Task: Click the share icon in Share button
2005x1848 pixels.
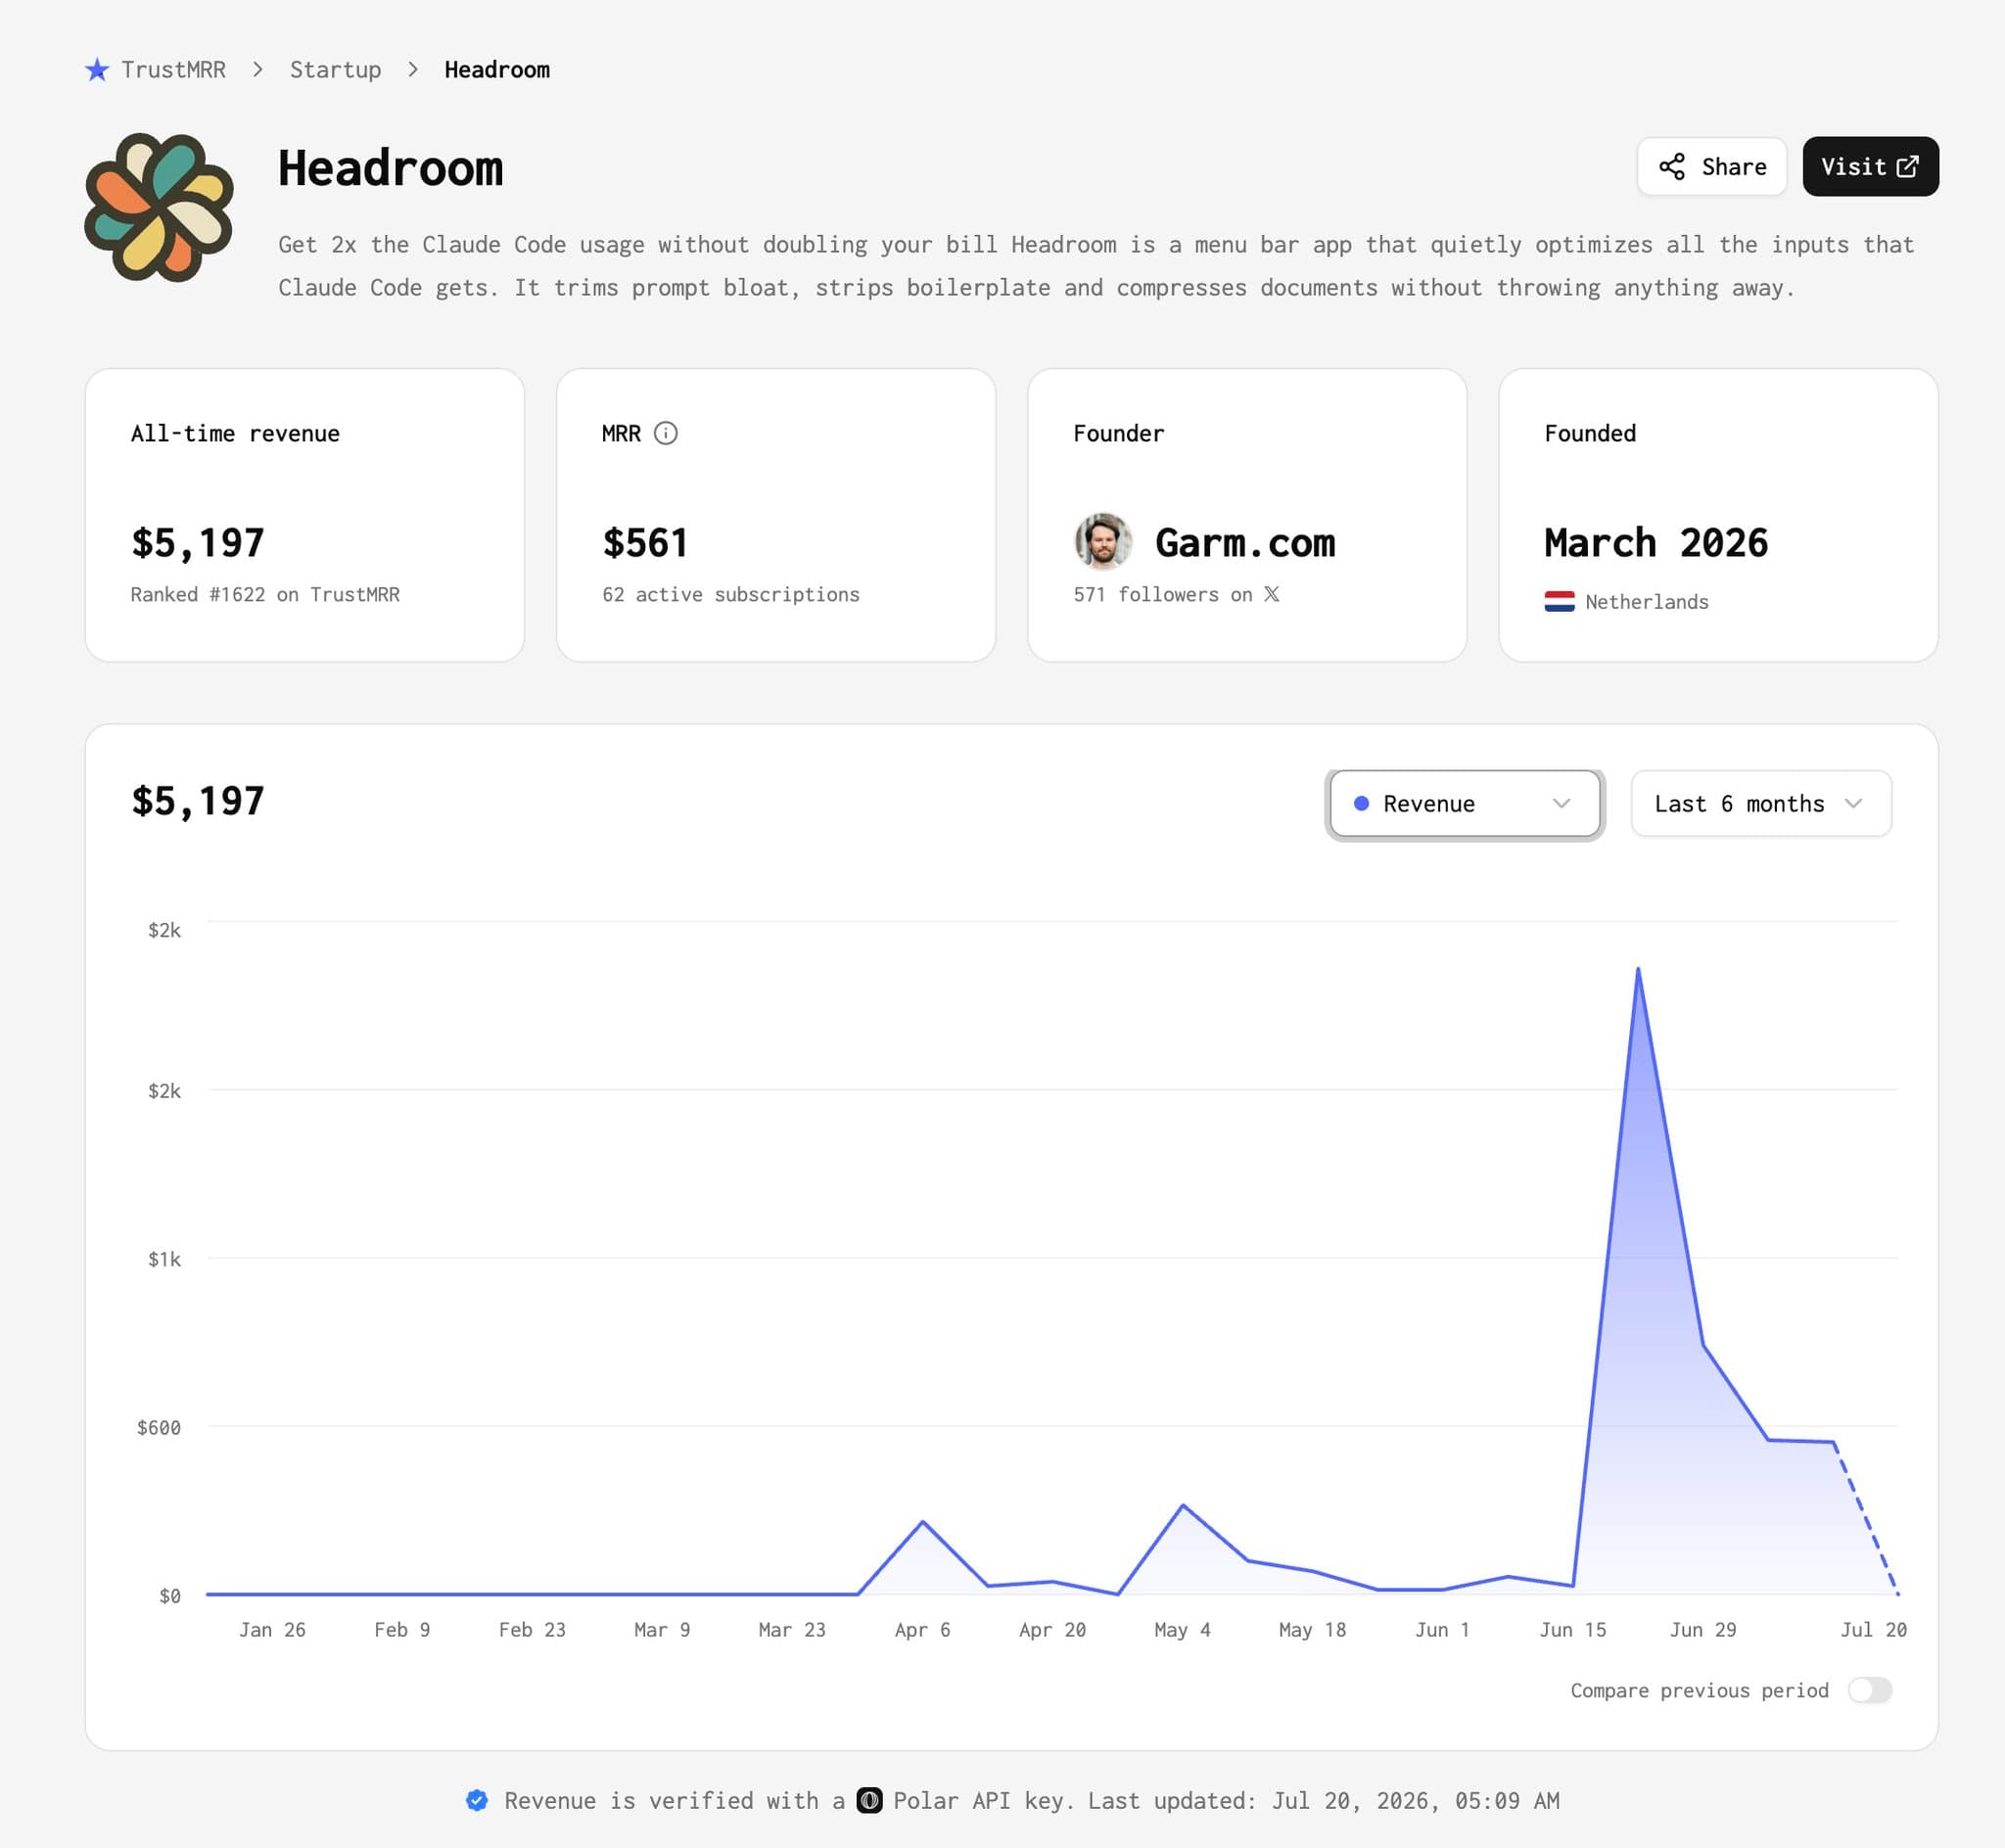Action: (1672, 166)
